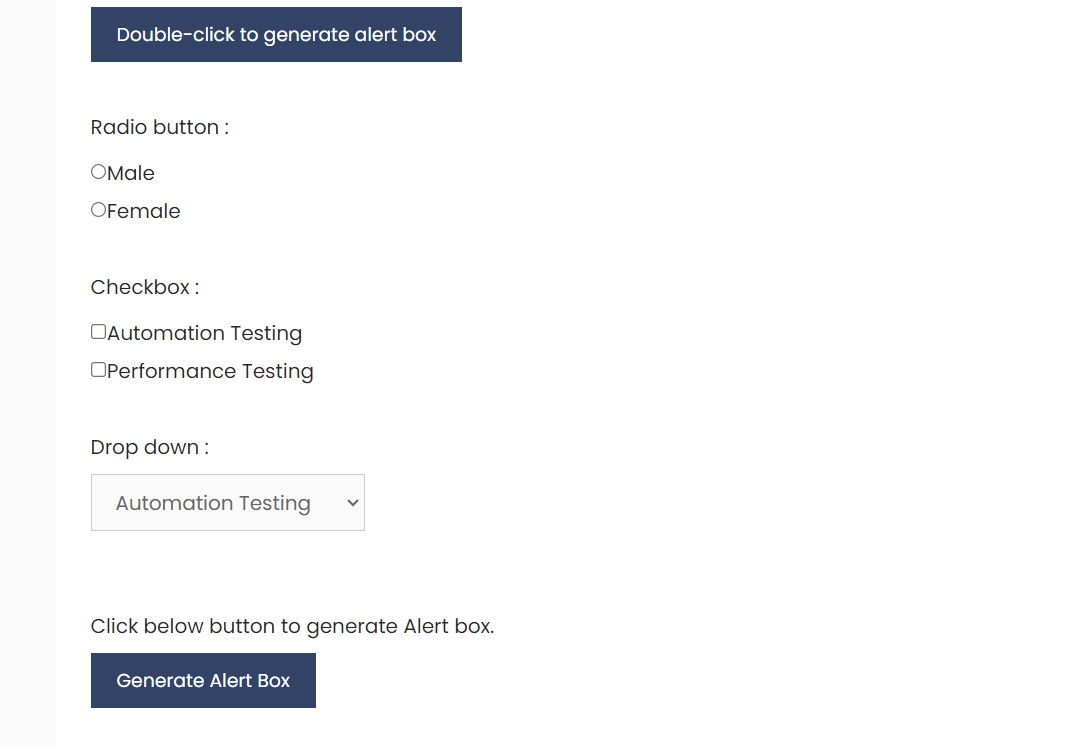Select the Male radio button
Screen dimensions: 1083x747
[x=98, y=172]
